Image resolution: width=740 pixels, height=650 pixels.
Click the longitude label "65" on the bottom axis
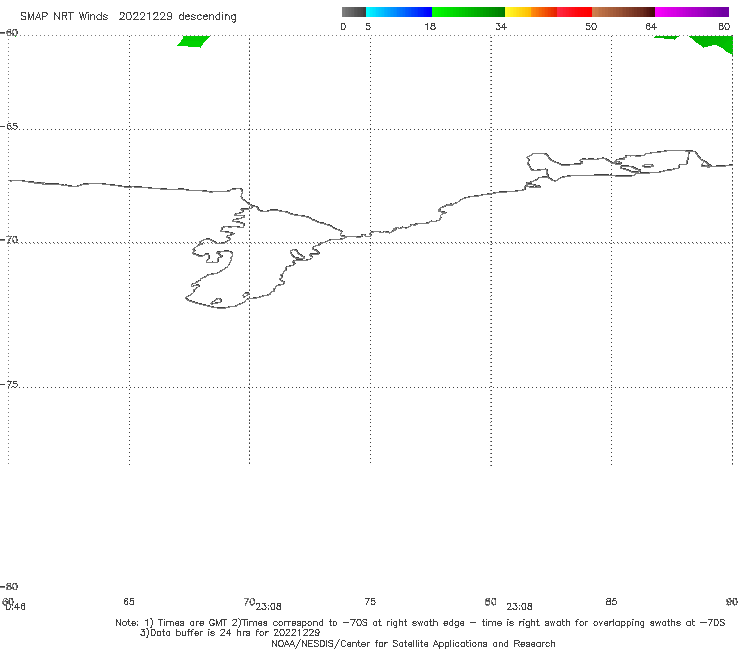(129, 601)
